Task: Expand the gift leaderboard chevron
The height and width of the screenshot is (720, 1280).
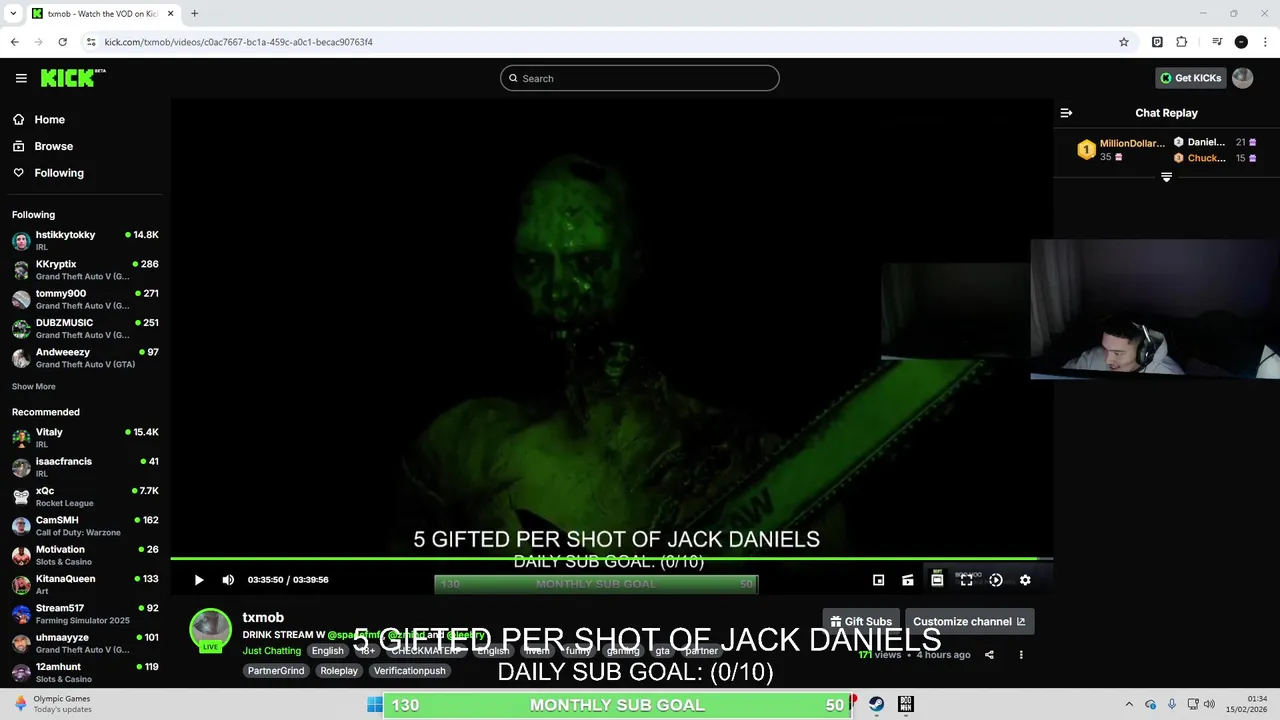Action: pos(1166,177)
